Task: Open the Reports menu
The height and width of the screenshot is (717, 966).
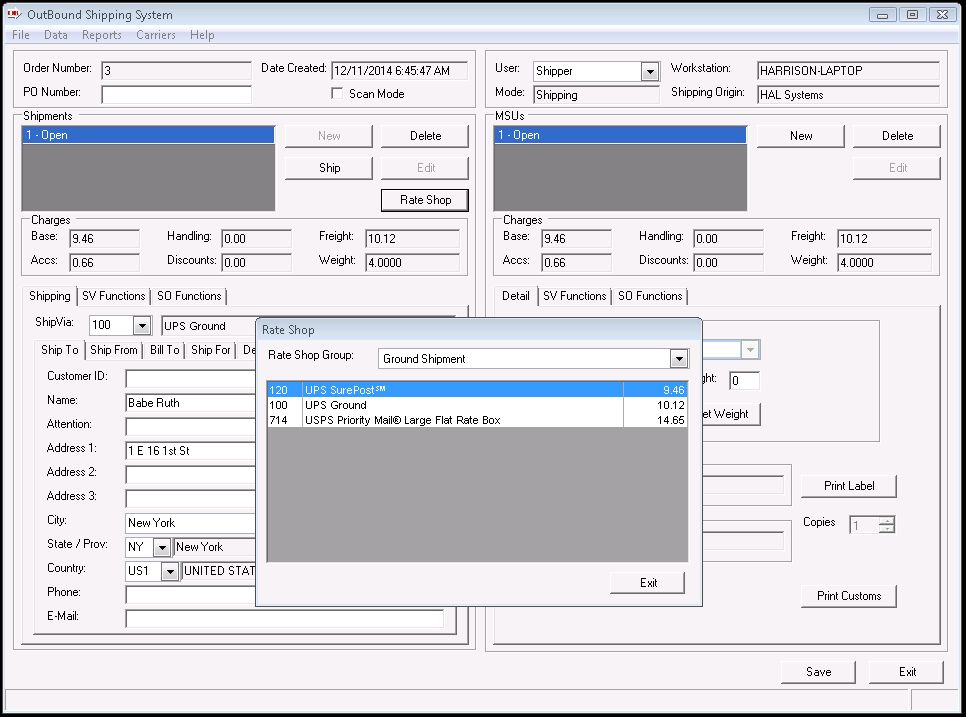Action: (102, 34)
